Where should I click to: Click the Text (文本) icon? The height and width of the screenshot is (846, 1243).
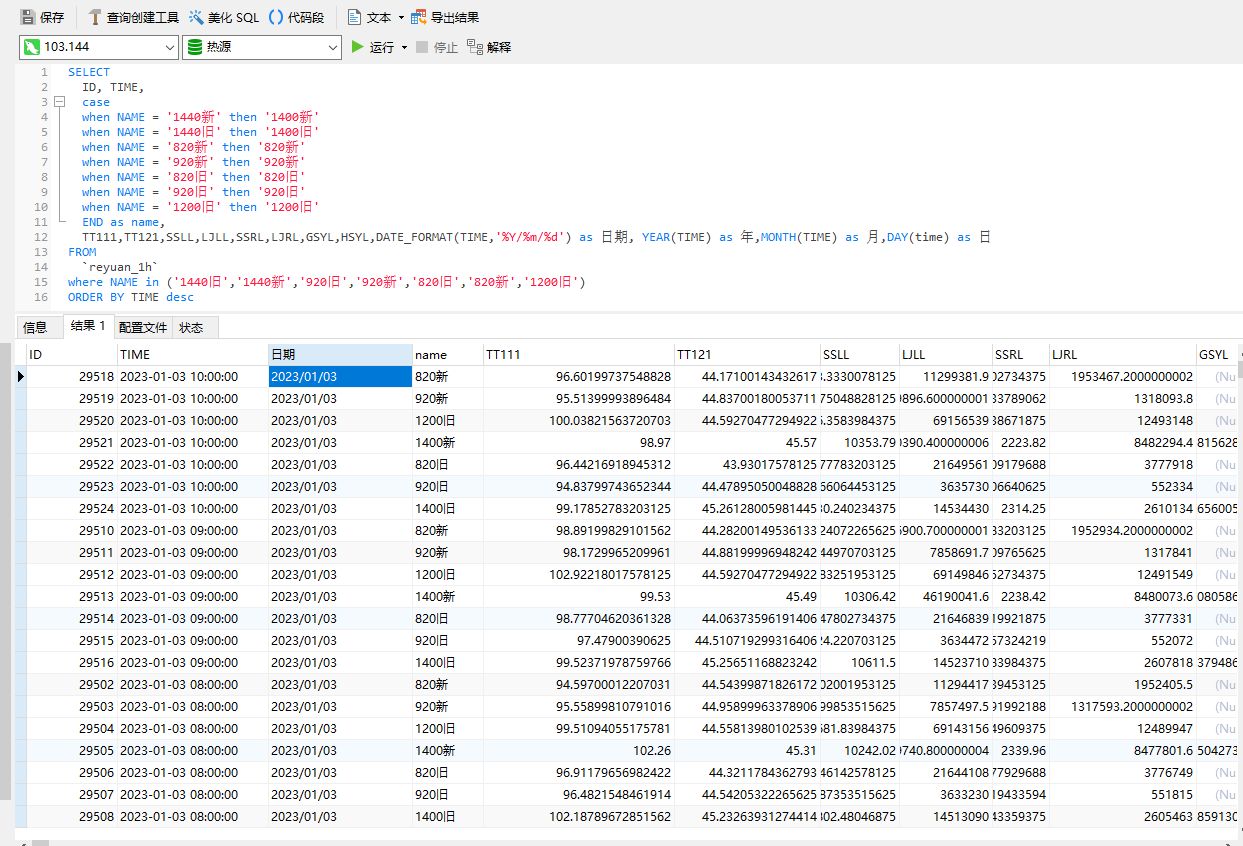[x=355, y=17]
